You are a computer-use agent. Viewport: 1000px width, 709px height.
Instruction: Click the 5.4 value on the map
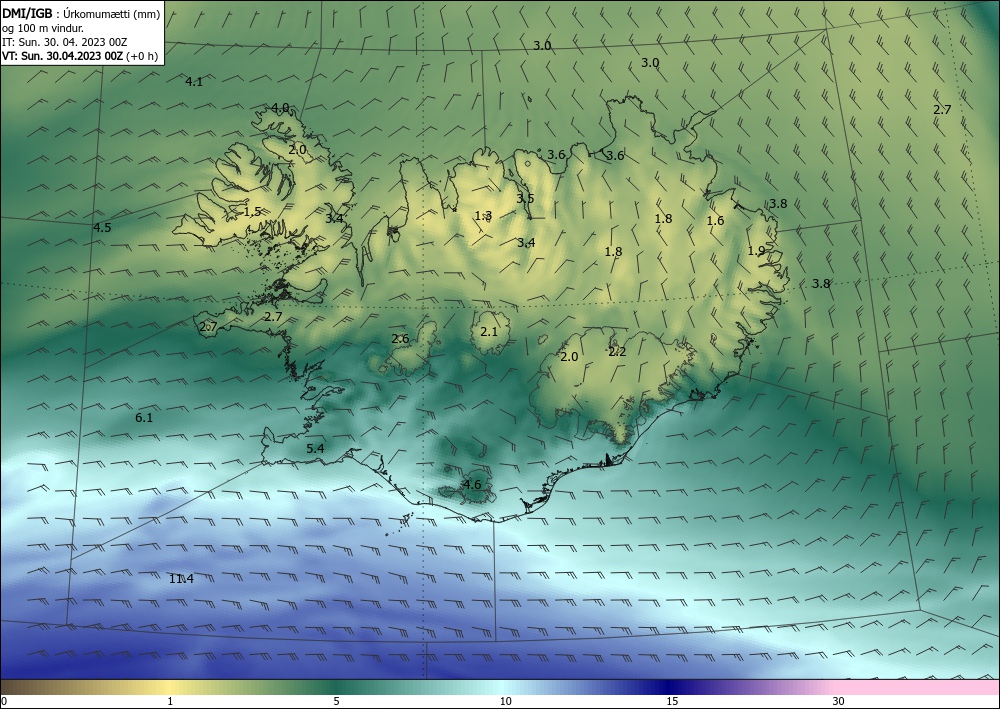(315, 448)
